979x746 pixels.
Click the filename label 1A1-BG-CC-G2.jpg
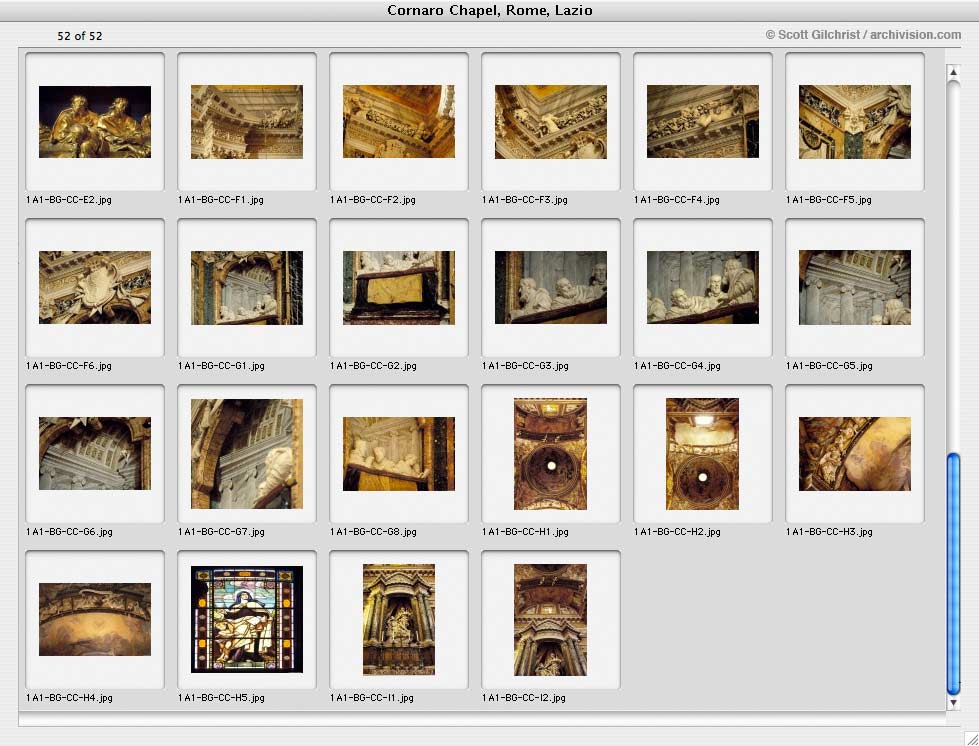click(373, 366)
